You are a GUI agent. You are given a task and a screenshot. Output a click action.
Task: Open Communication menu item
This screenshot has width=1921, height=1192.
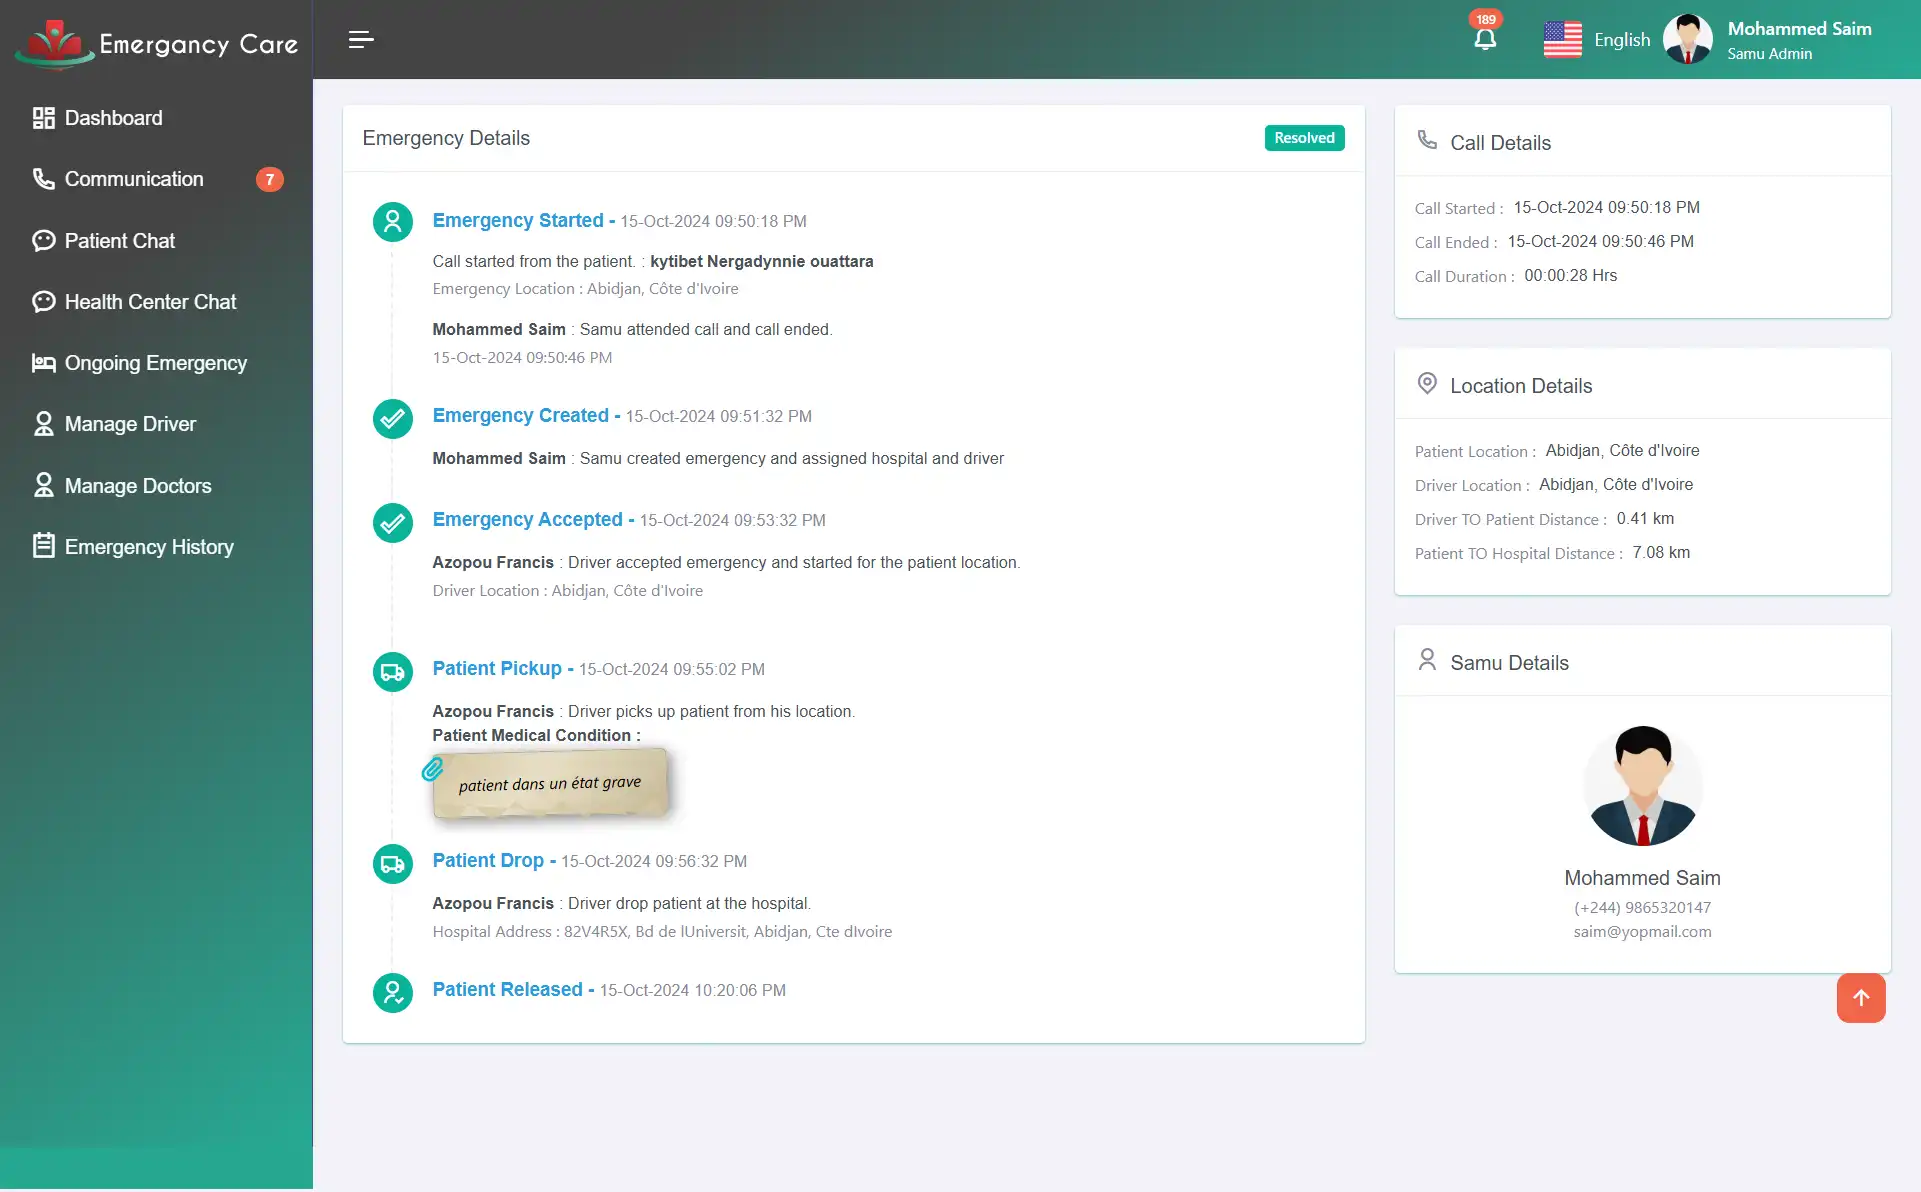(134, 179)
